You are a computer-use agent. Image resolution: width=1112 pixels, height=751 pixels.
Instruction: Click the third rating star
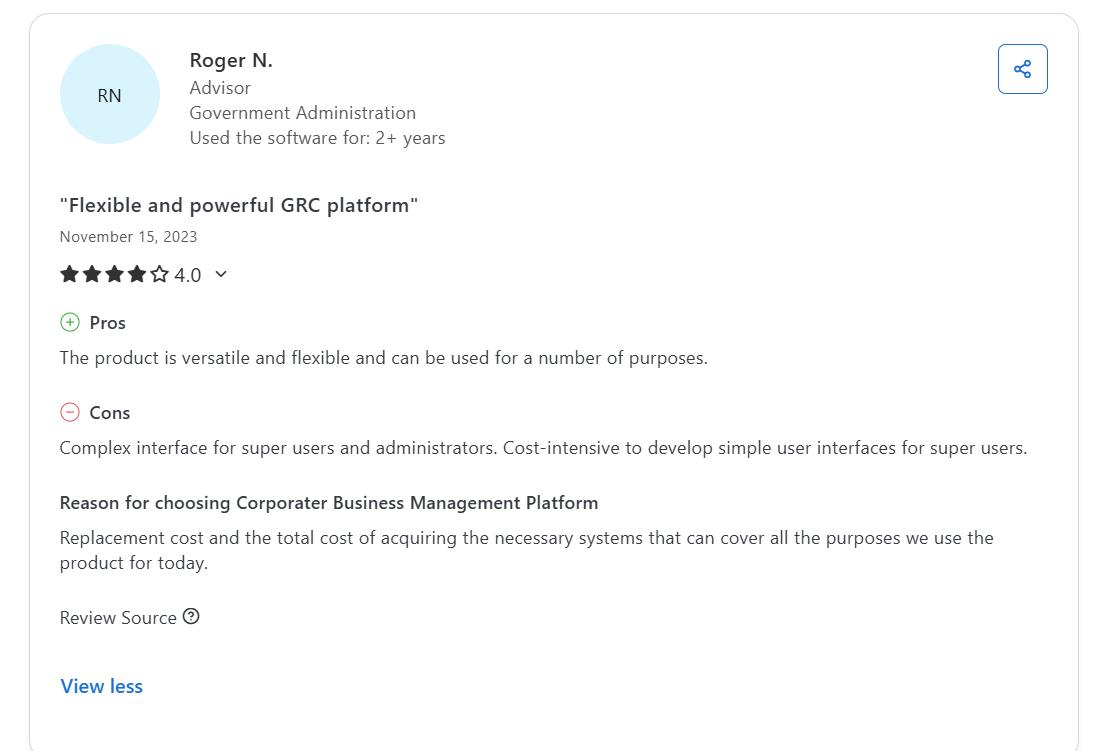click(114, 274)
